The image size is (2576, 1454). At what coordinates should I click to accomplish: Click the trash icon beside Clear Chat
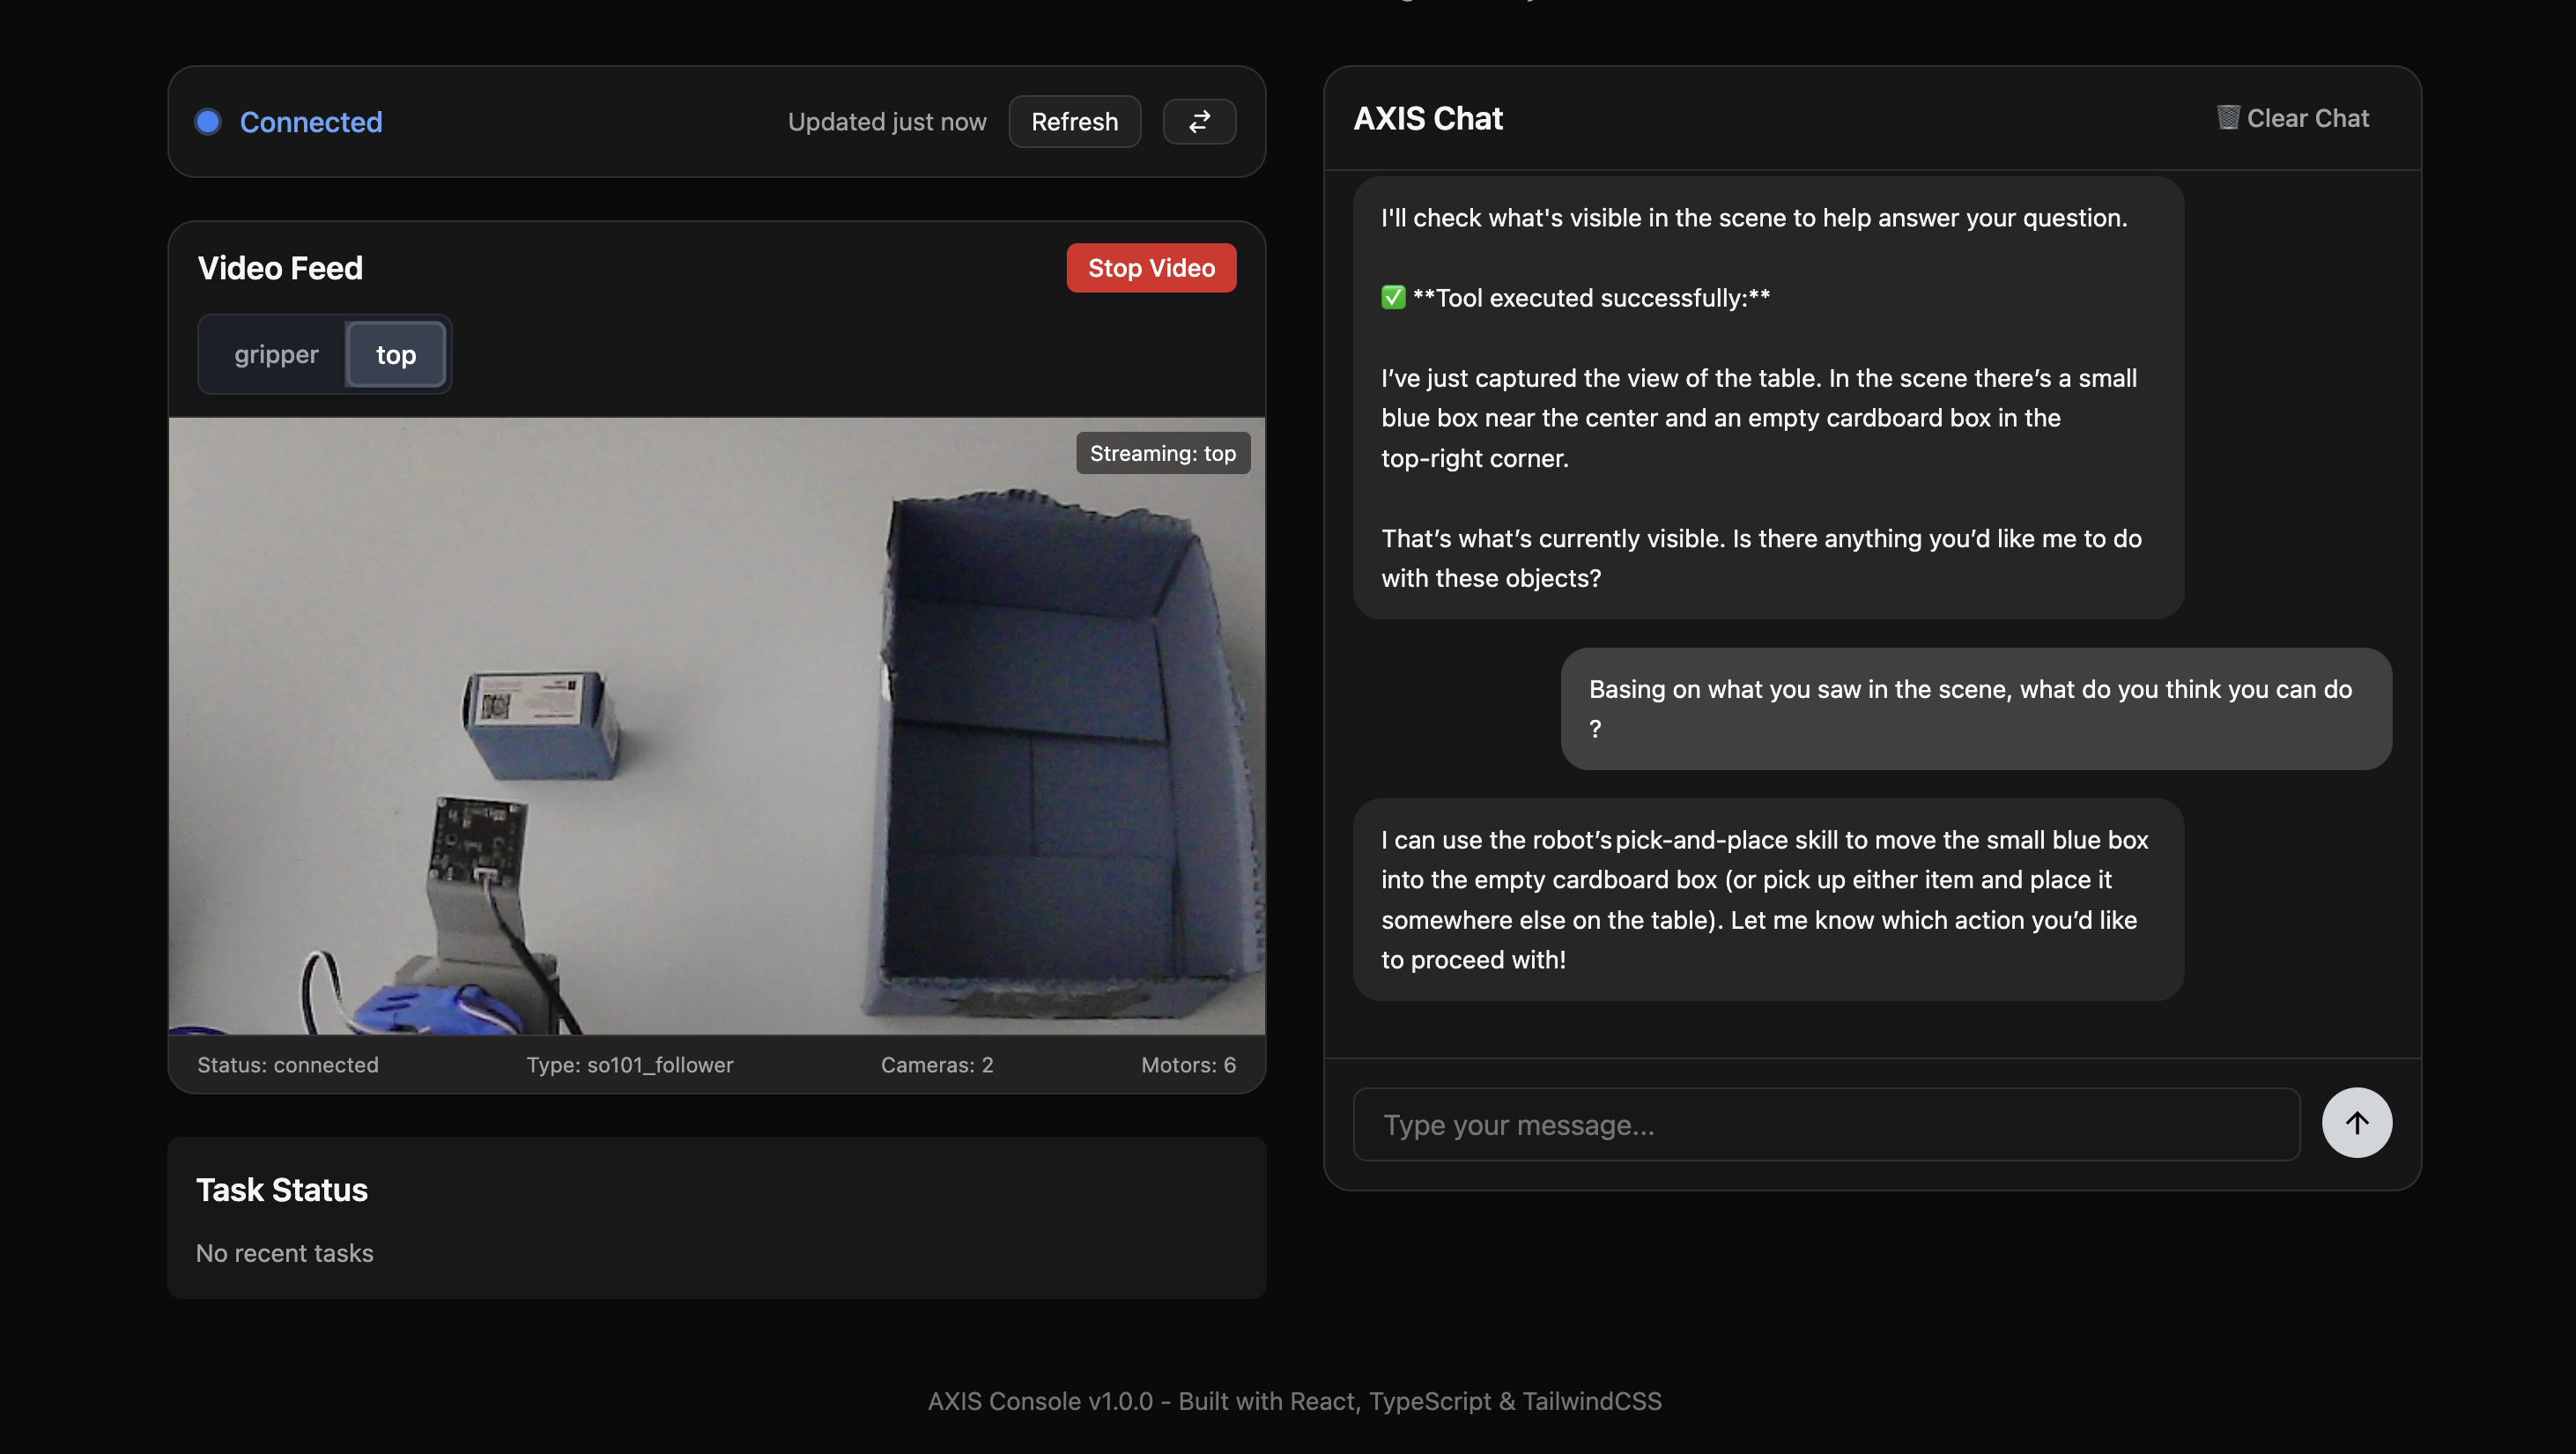click(x=2227, y=117)
